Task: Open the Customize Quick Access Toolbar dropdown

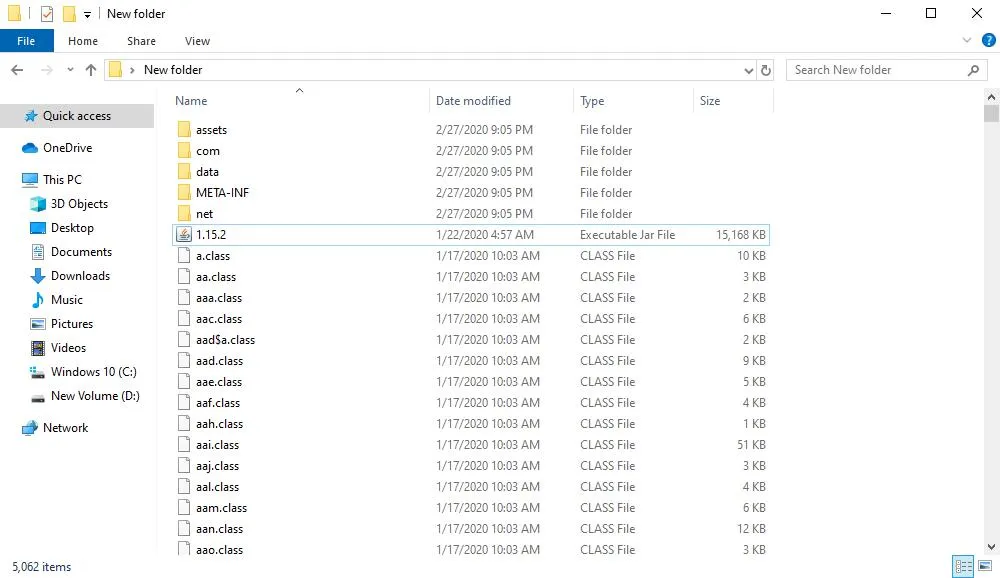Action: click(88, 13)
